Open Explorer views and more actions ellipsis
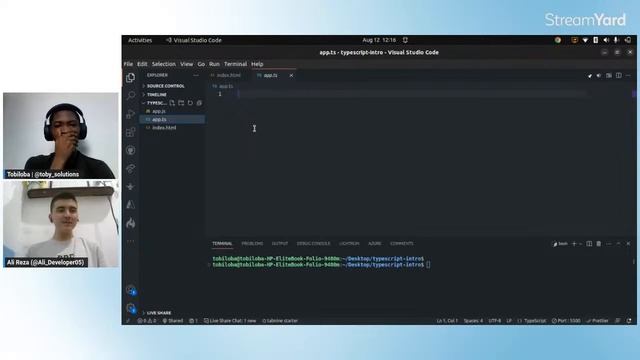 pos(196,75)
